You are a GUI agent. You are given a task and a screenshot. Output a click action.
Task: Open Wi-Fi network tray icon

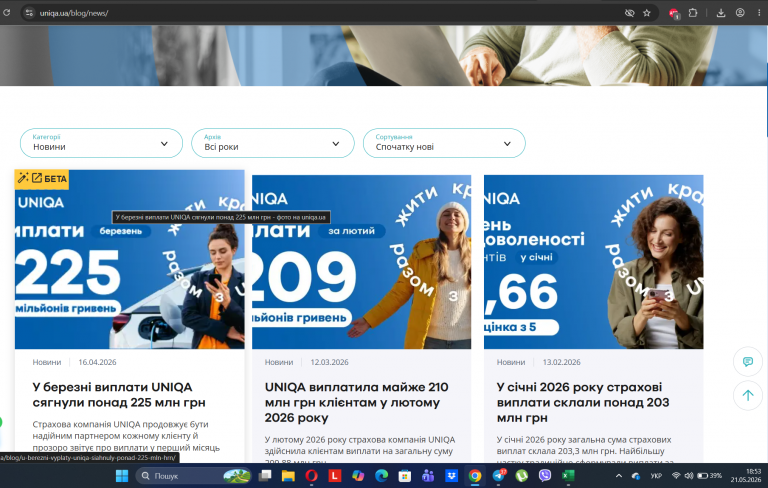(676, 476)
